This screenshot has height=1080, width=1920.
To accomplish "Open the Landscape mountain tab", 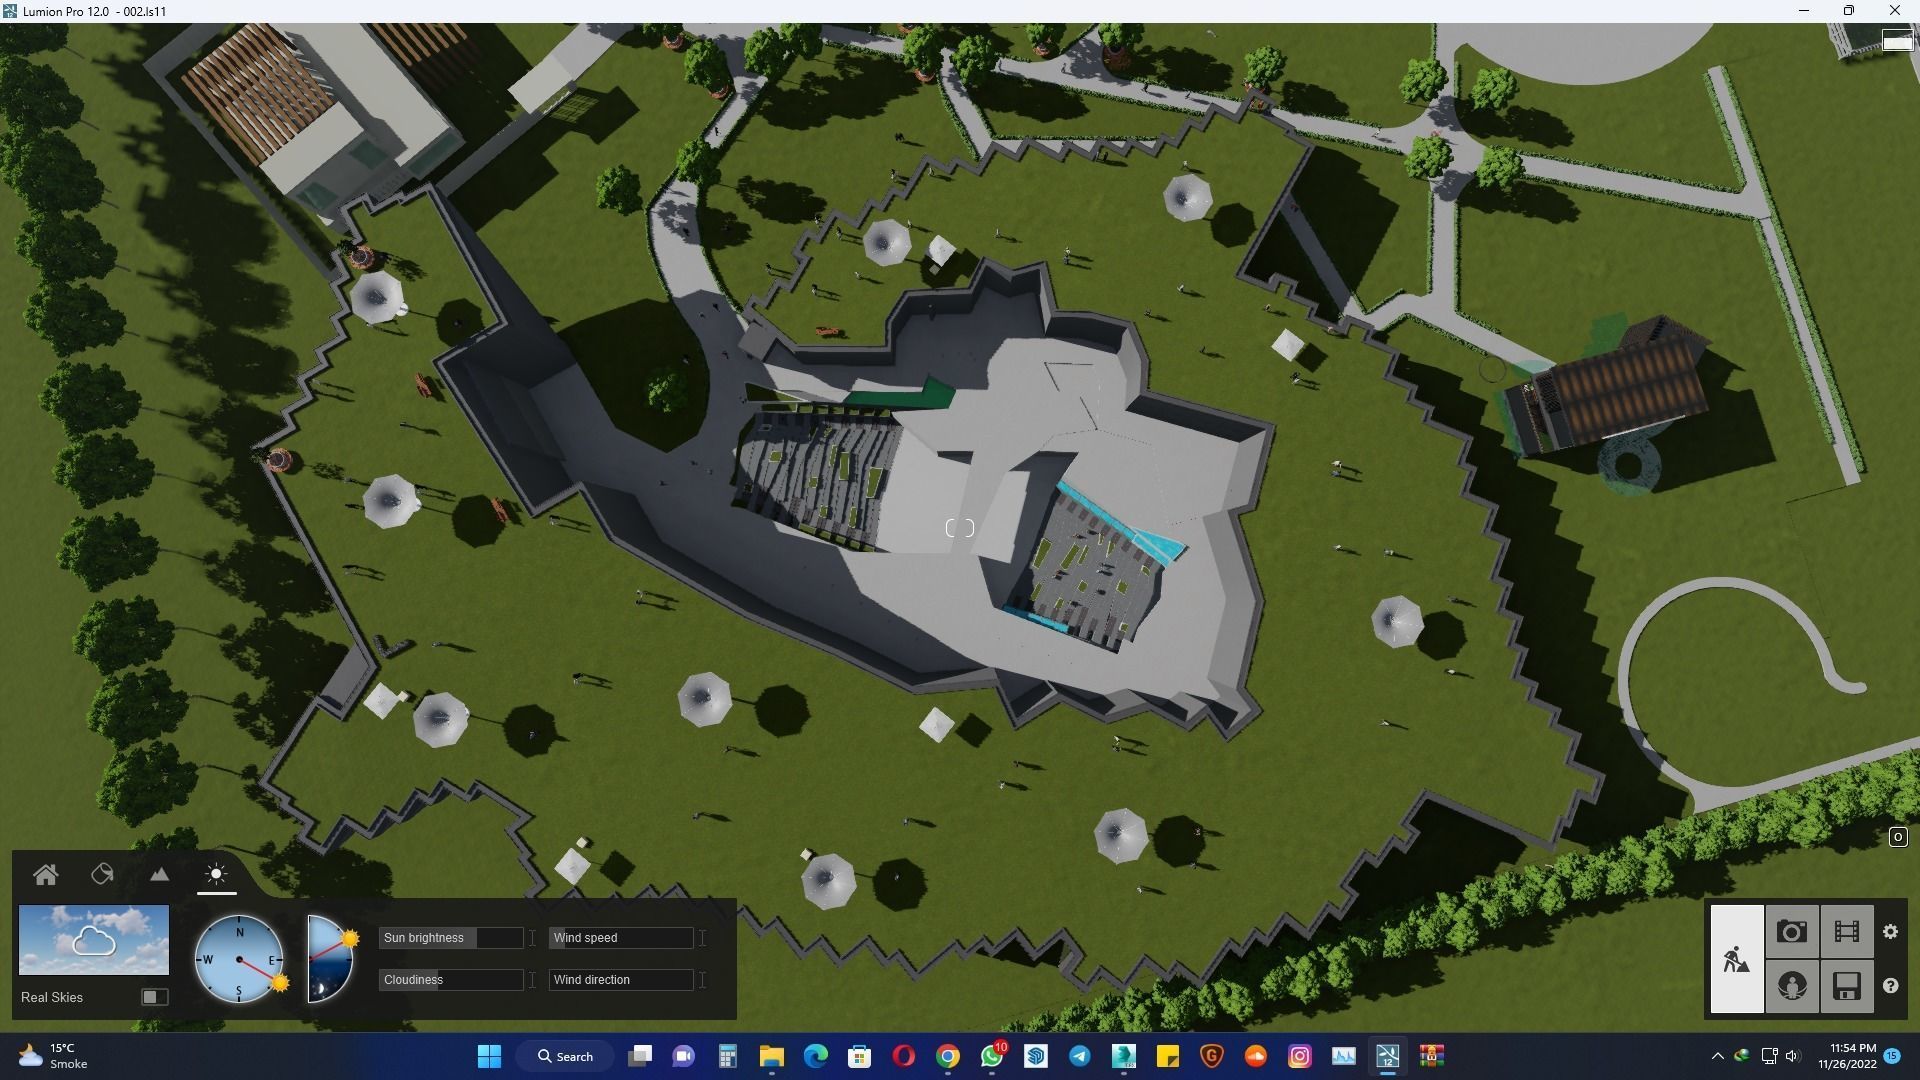I will tap(159, 875).
